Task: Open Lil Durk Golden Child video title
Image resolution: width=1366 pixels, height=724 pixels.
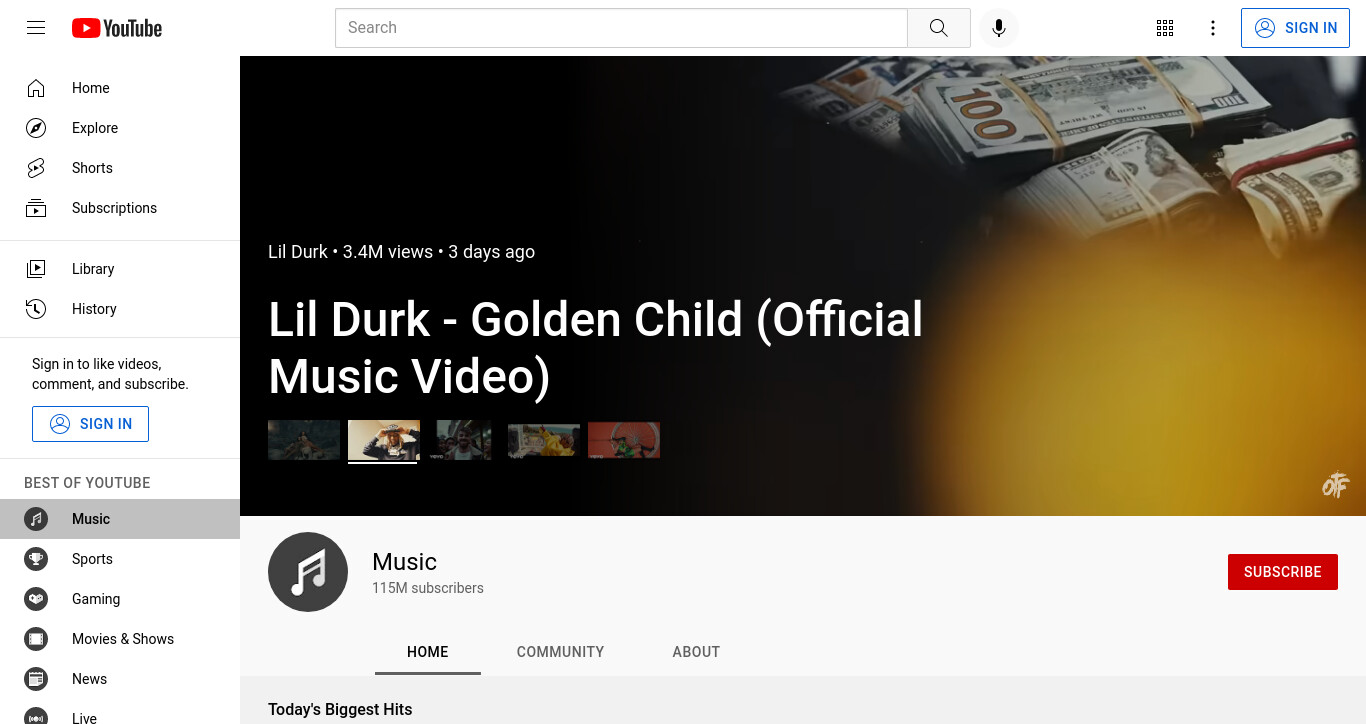Action: click(596, 348)
